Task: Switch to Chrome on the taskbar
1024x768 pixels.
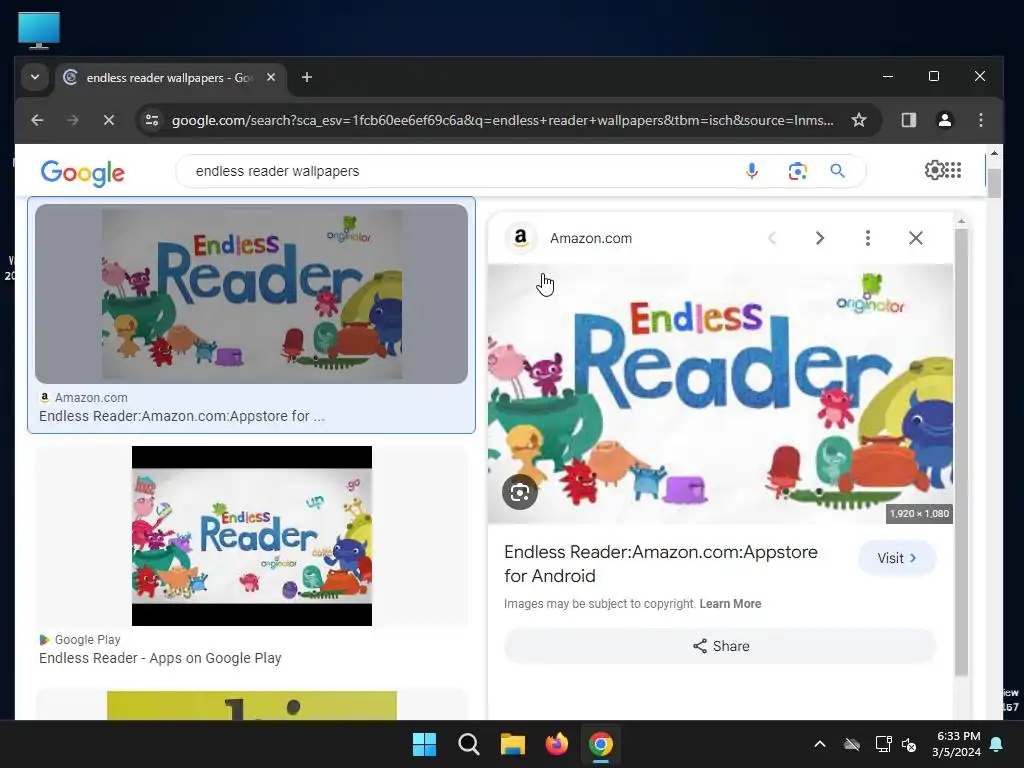Action: click(x=601, y=744)
